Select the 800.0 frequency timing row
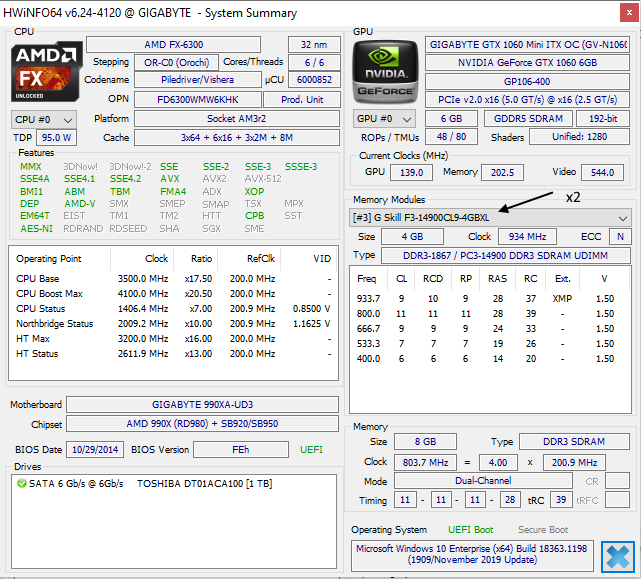 pyautogui.click(x=490, y=314)
